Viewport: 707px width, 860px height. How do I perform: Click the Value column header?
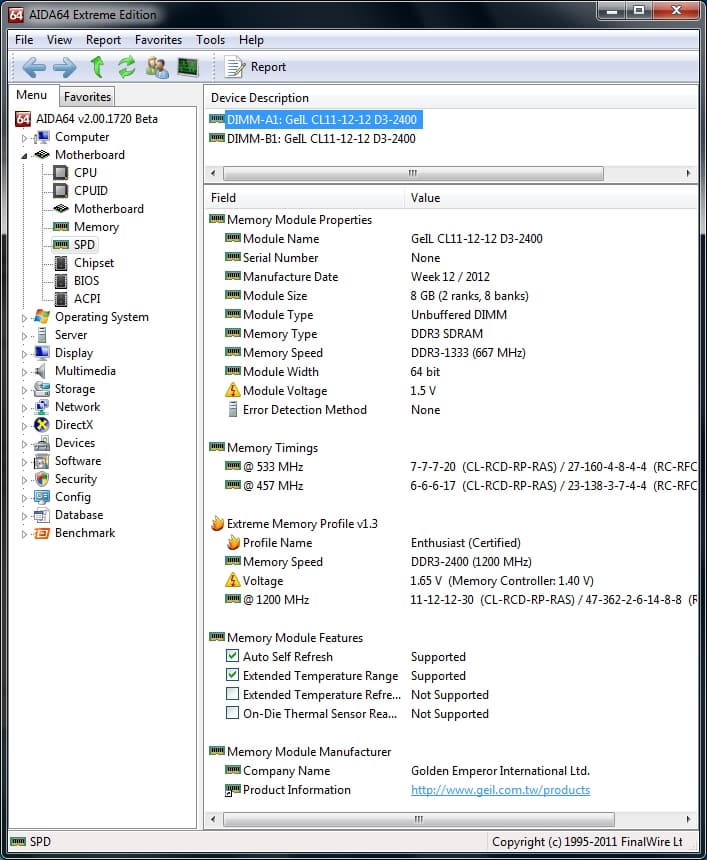coord(551,198)
